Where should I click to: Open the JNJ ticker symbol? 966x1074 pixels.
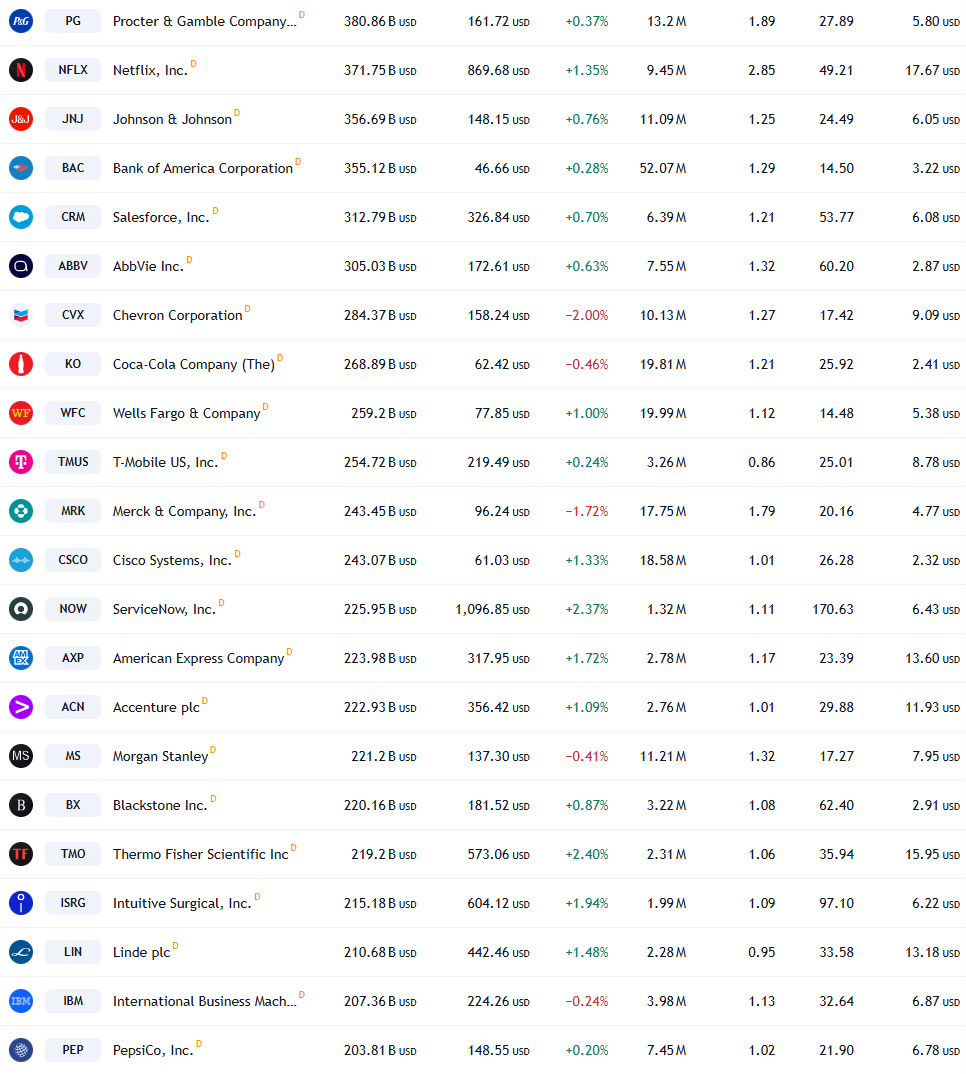click(x=73, y=119)
